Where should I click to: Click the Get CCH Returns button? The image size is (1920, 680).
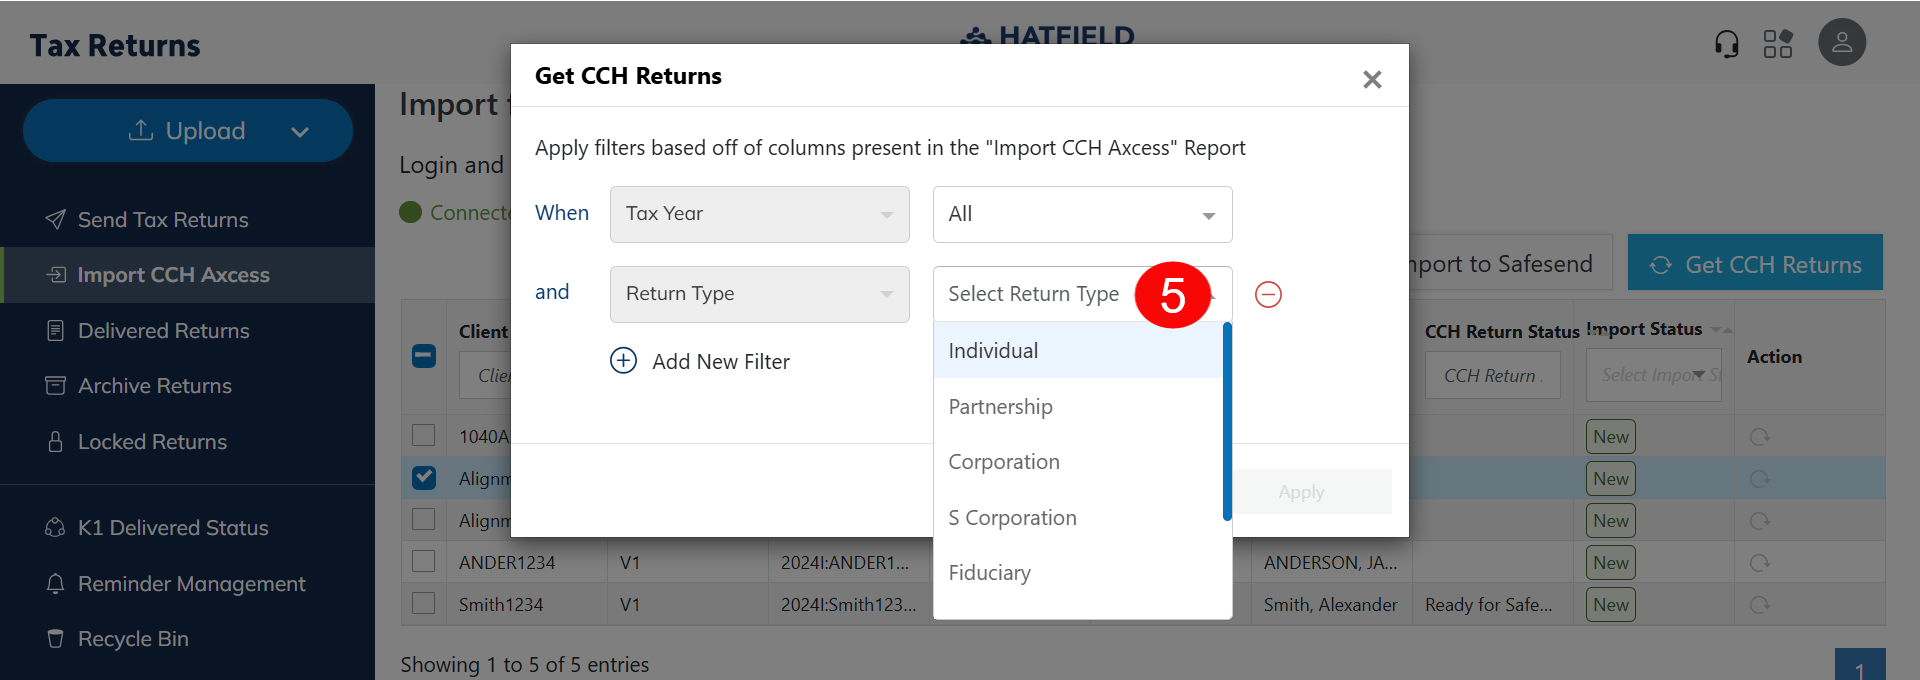coord(1754,264)
